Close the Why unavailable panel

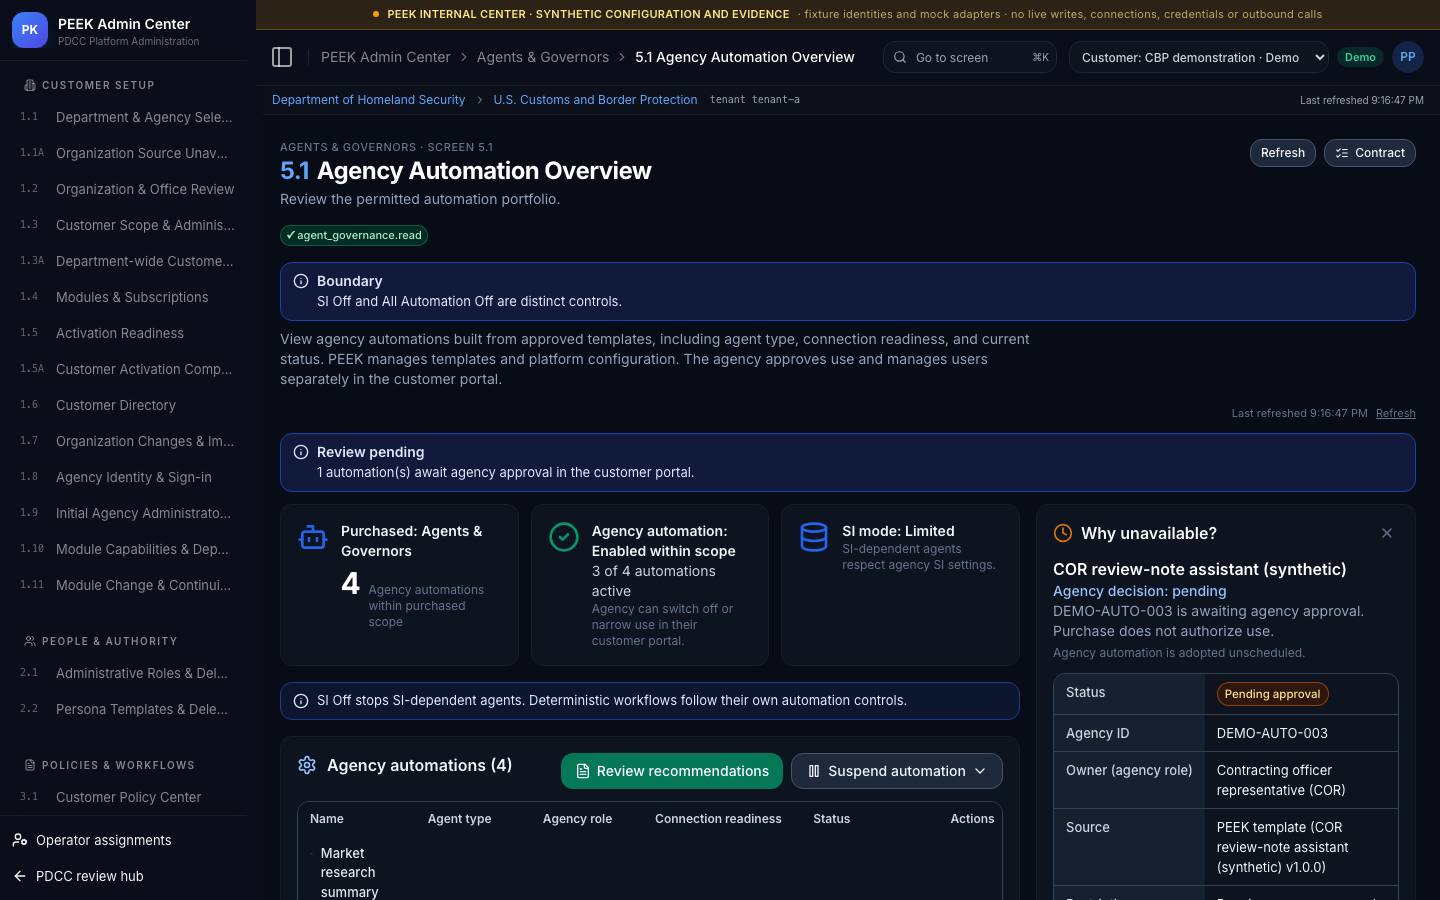click(1386, 533)
